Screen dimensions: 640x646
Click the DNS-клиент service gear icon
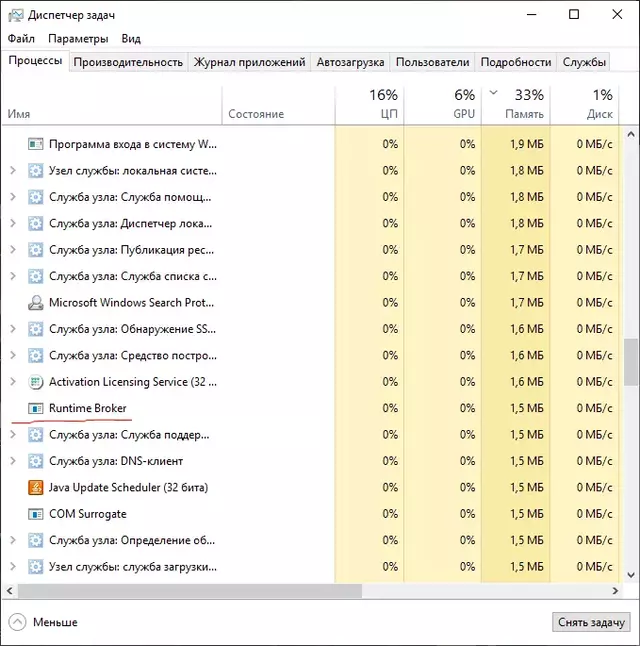[x=36, y=461]
